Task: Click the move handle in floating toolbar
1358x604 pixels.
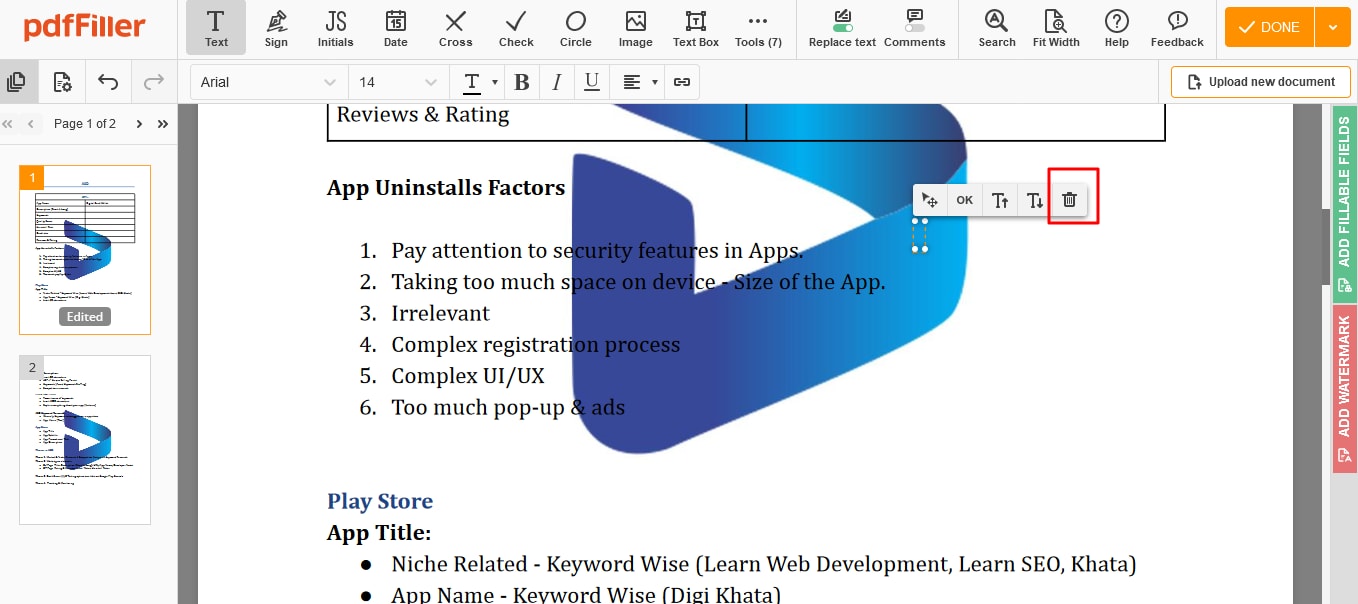Action: [x=930, y=200]
